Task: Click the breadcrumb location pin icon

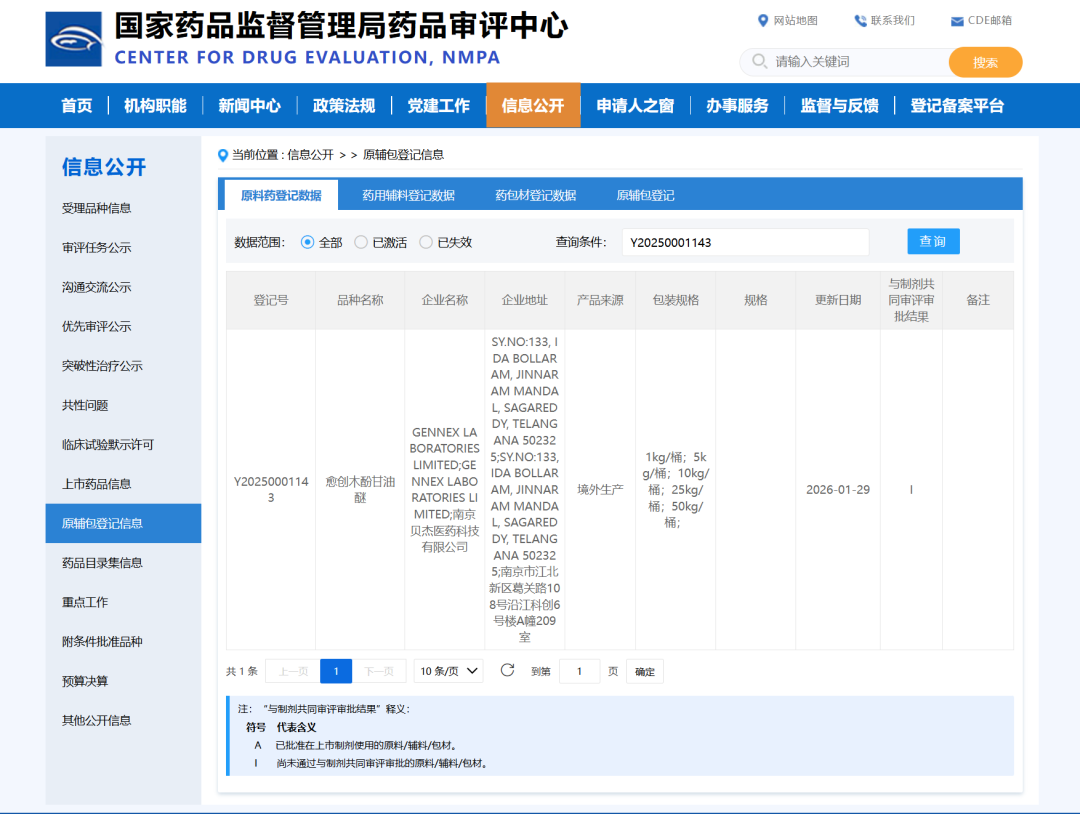Action: [x=222, y=154]
